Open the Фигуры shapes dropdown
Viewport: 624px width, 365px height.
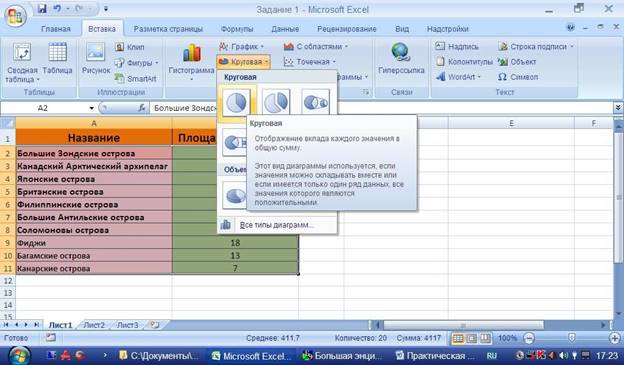(136, 62)
